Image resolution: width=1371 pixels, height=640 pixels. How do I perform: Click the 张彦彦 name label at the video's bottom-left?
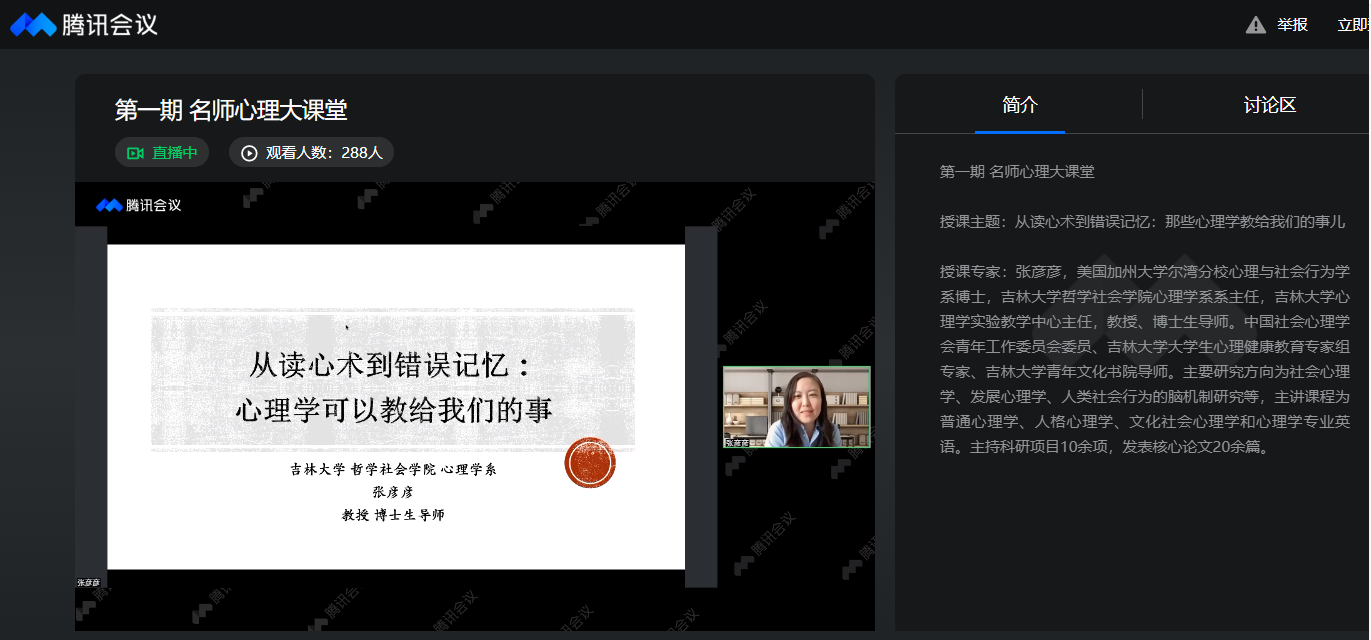click(89, 582)
